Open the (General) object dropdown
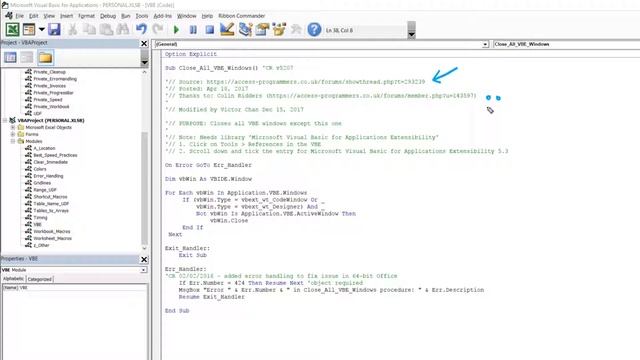Viewport: 640px width, 360px height. [x=485, y=44]
